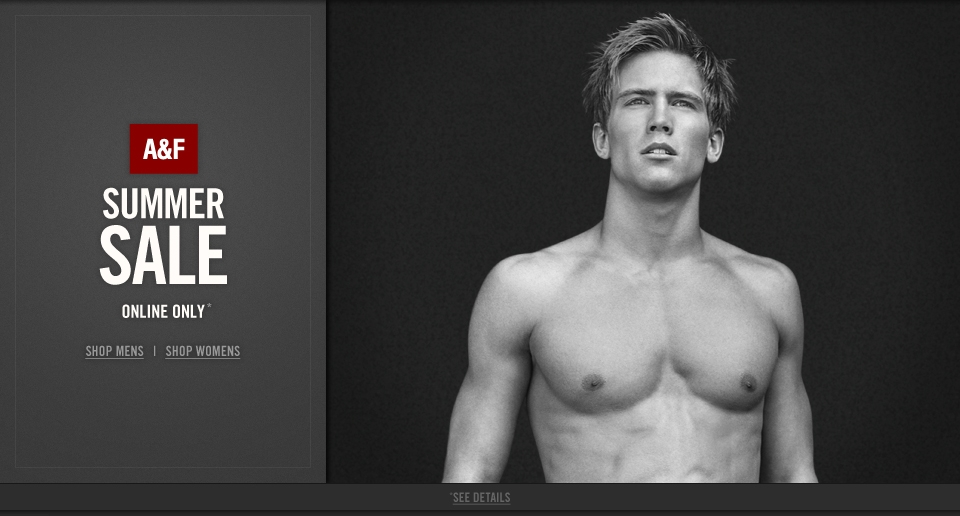Click the Summer Sale headline text
960x516 pixels.
pos(163,236)
